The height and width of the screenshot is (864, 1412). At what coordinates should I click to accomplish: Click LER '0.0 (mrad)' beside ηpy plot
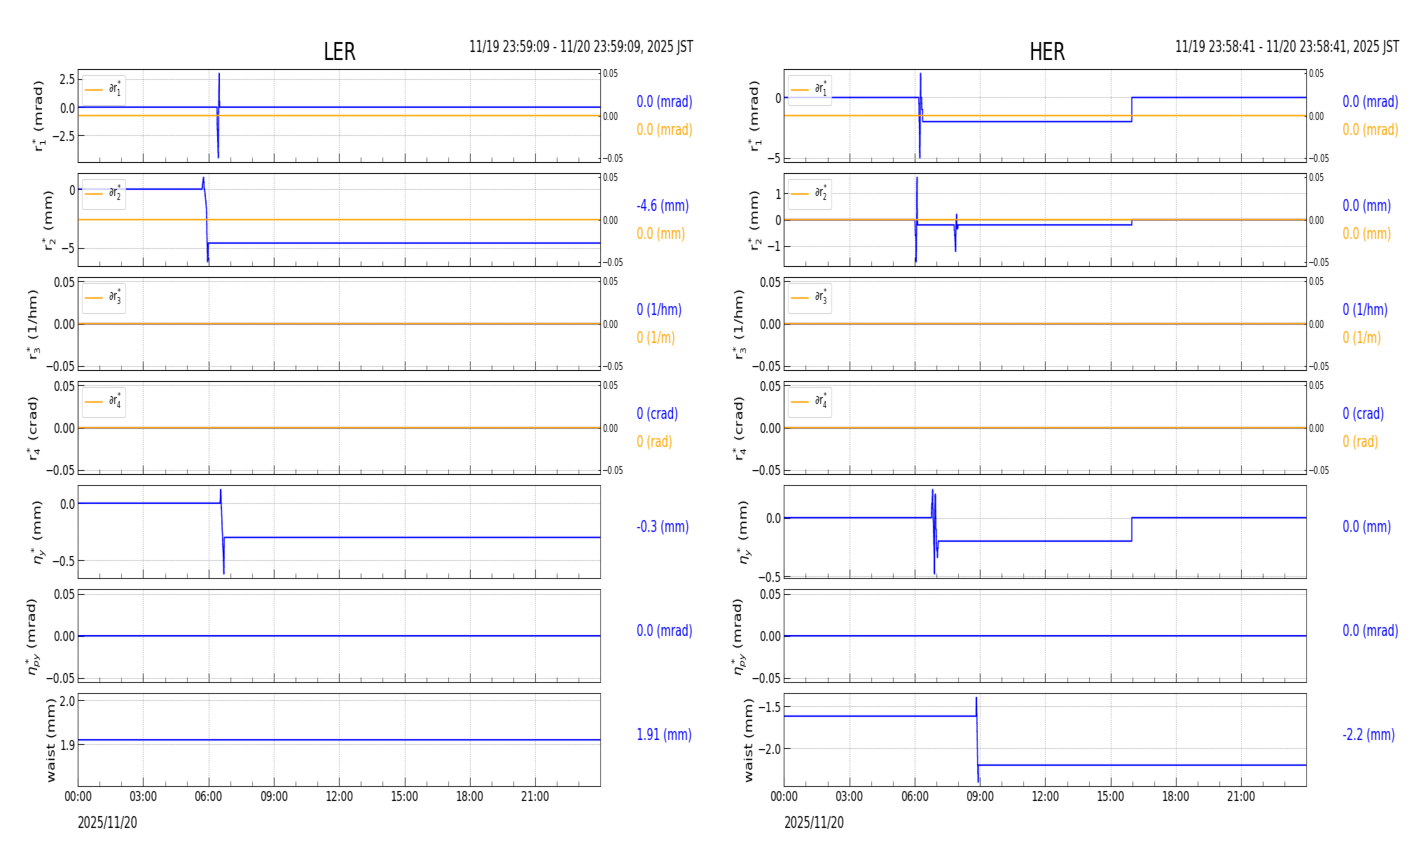pos(664,630)
